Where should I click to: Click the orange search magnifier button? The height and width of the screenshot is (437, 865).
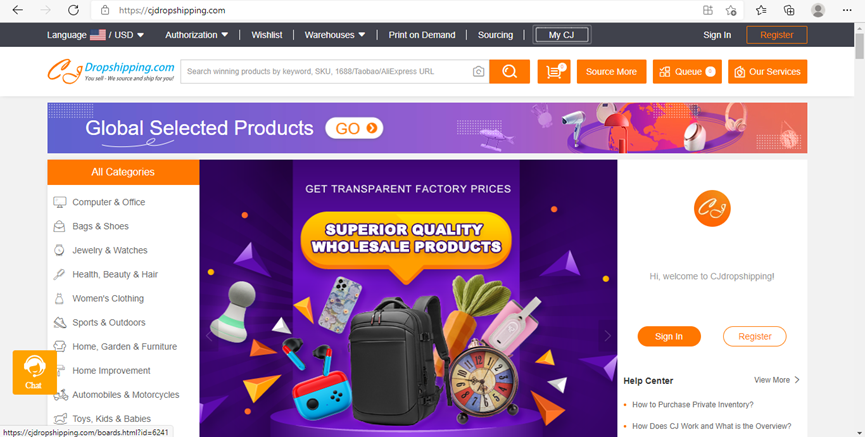coord(509,71)
